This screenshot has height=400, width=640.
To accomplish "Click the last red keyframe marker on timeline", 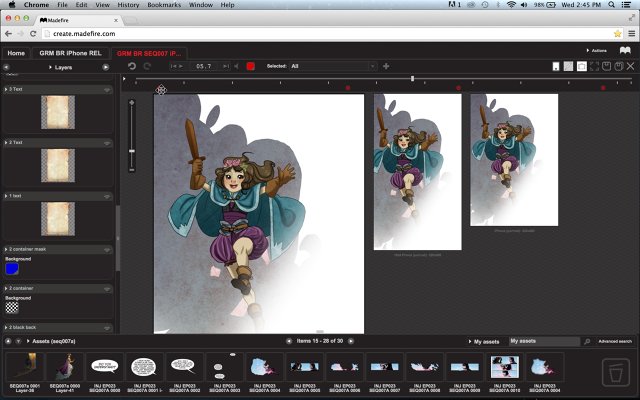I will (603, 88).
